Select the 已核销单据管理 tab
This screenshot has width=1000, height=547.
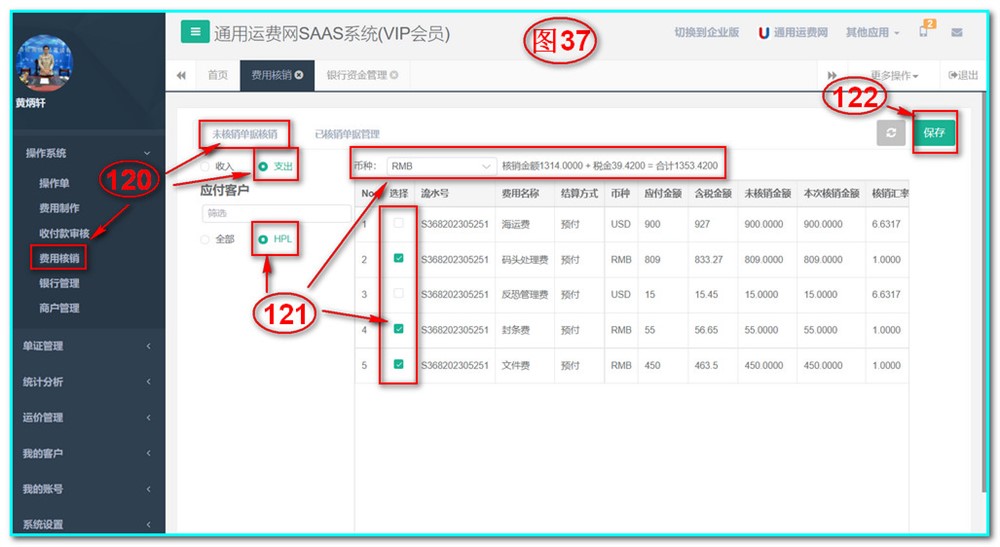(x=347, y=134)
